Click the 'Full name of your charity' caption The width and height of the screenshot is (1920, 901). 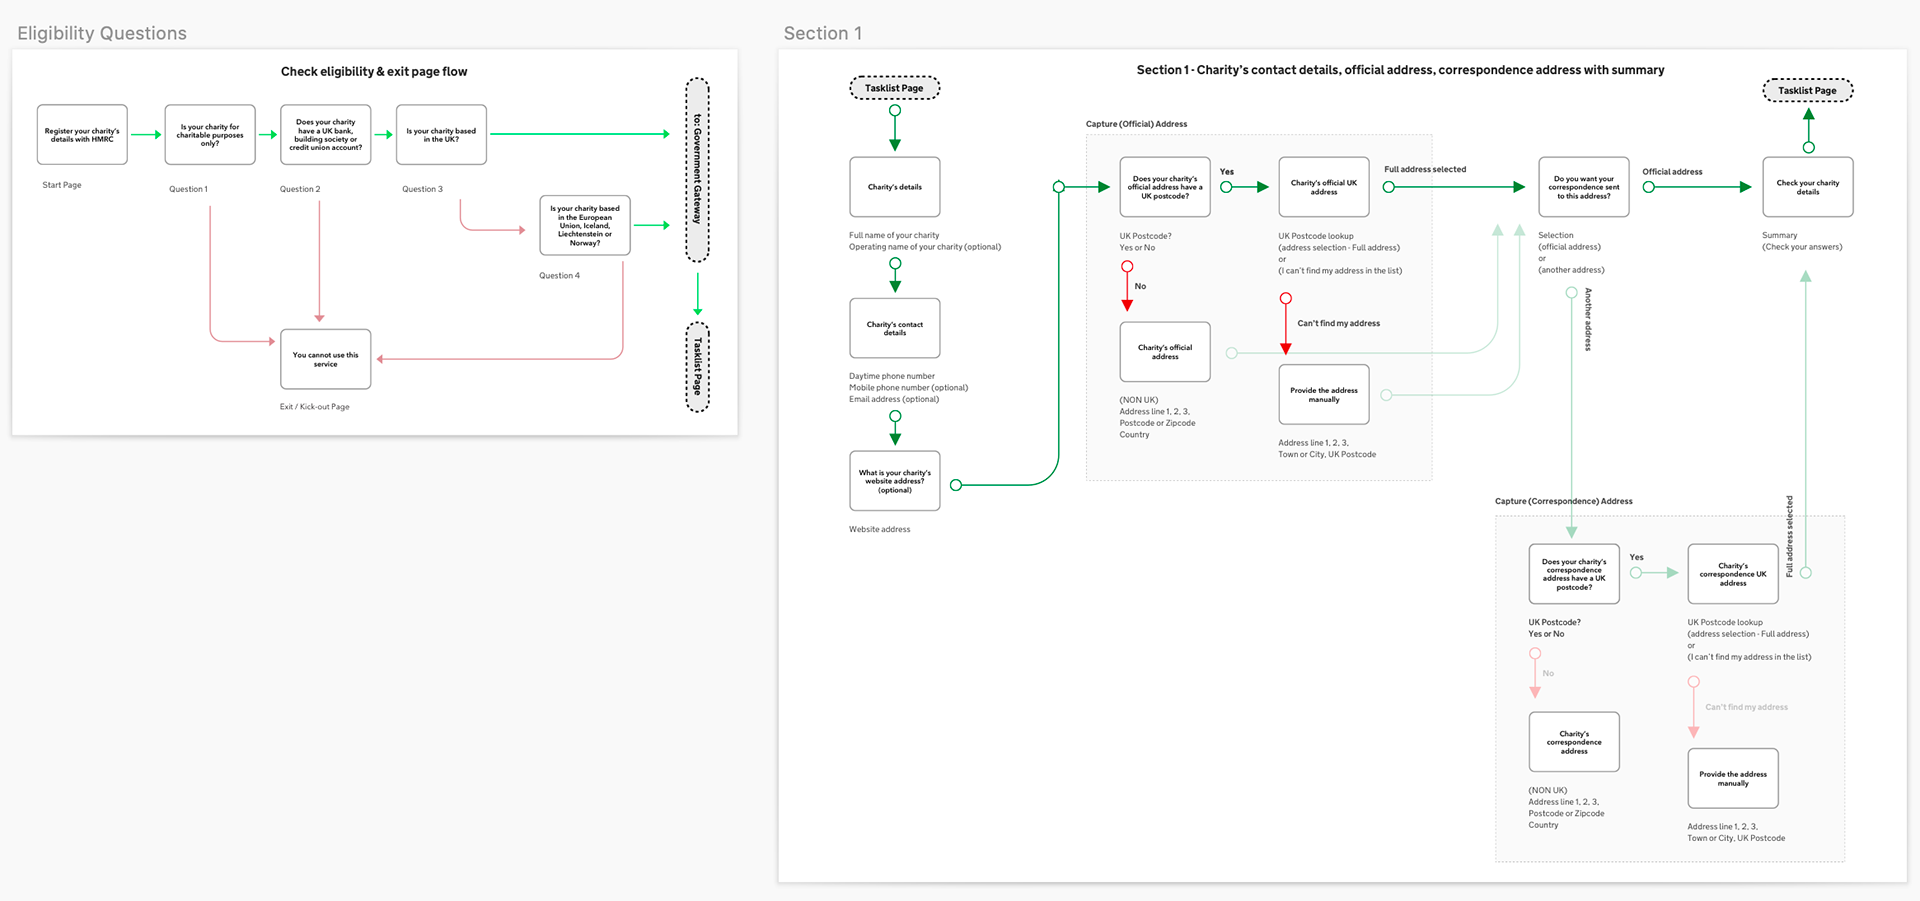tap(894, 236)
